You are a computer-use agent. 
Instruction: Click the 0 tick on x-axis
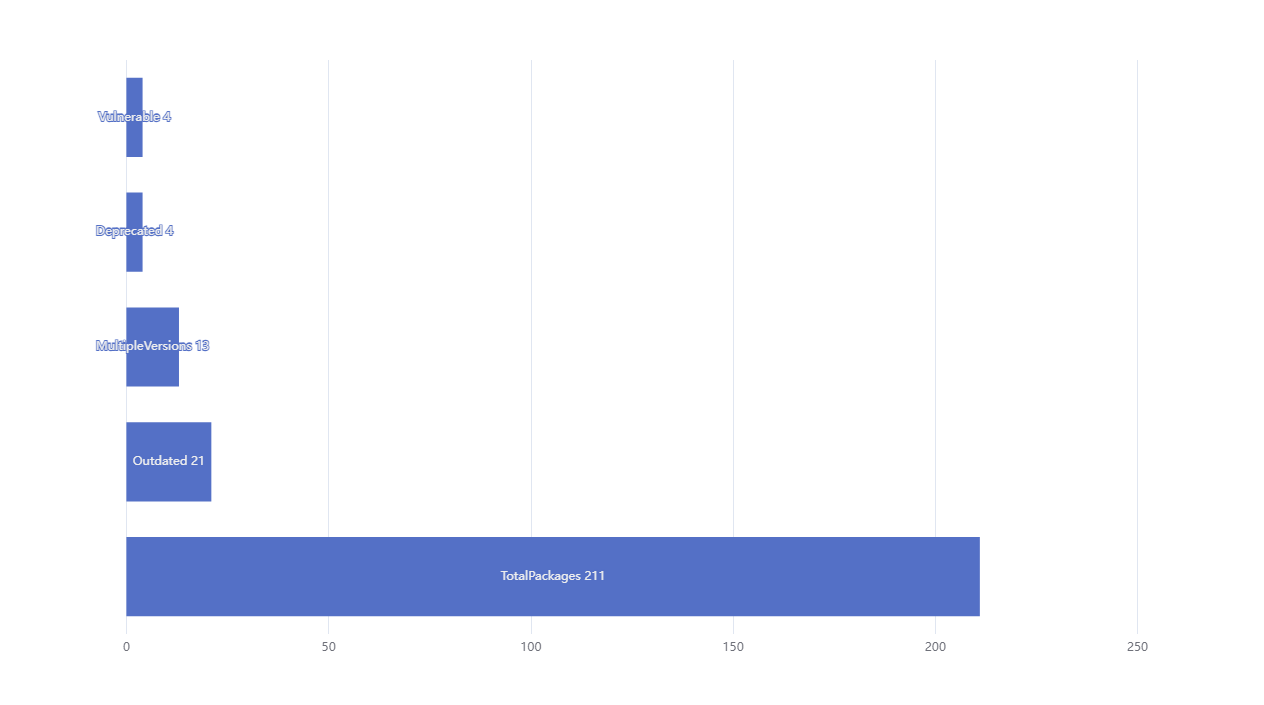click(126, 647)
